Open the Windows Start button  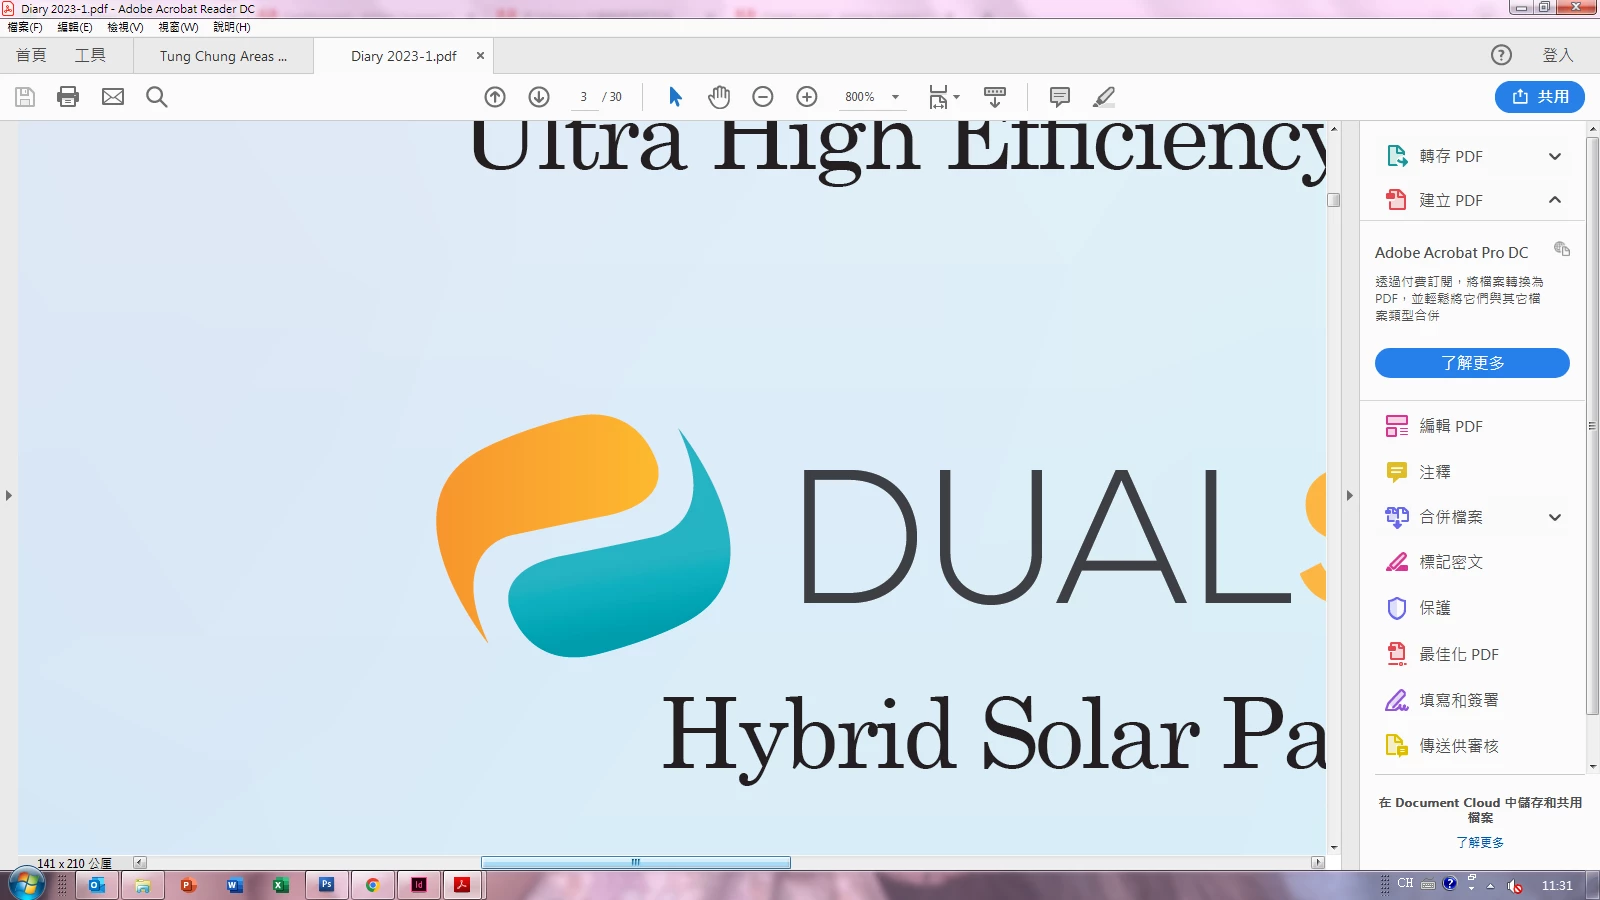click(x=27, y=884)
